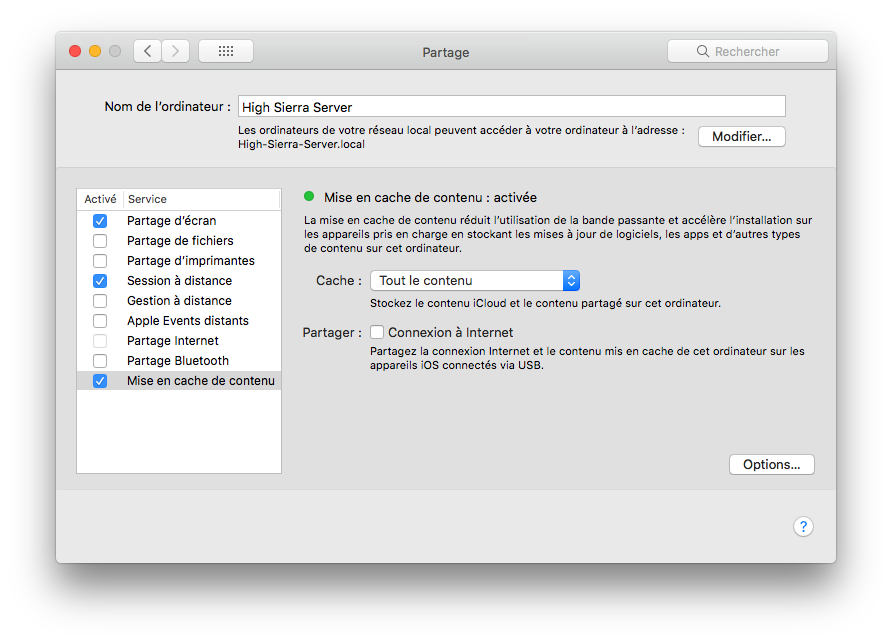The image size is (892, 643).
Task: Enable Partage de fichiers checkbox
Action: [100, 241]
